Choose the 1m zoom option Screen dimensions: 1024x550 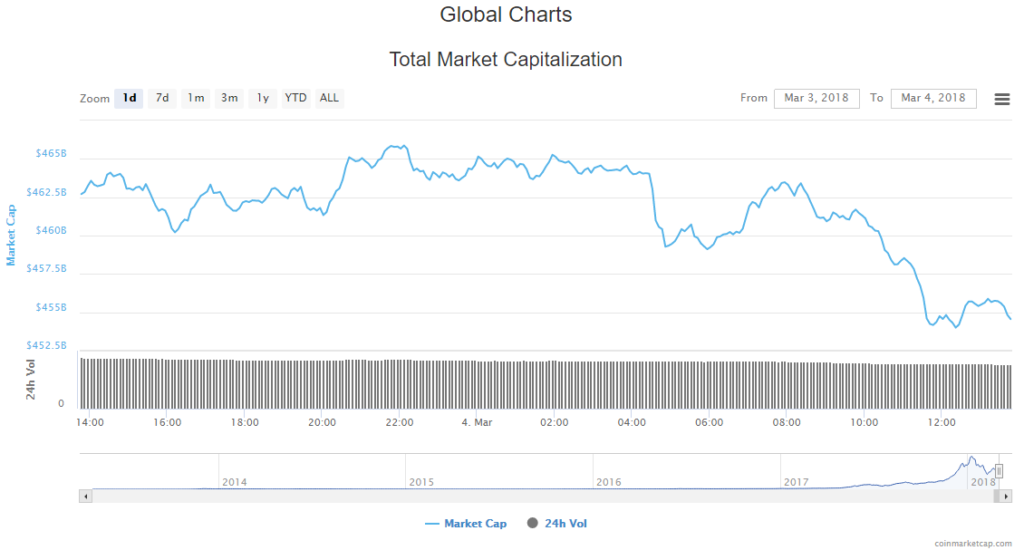pos(196,98)
